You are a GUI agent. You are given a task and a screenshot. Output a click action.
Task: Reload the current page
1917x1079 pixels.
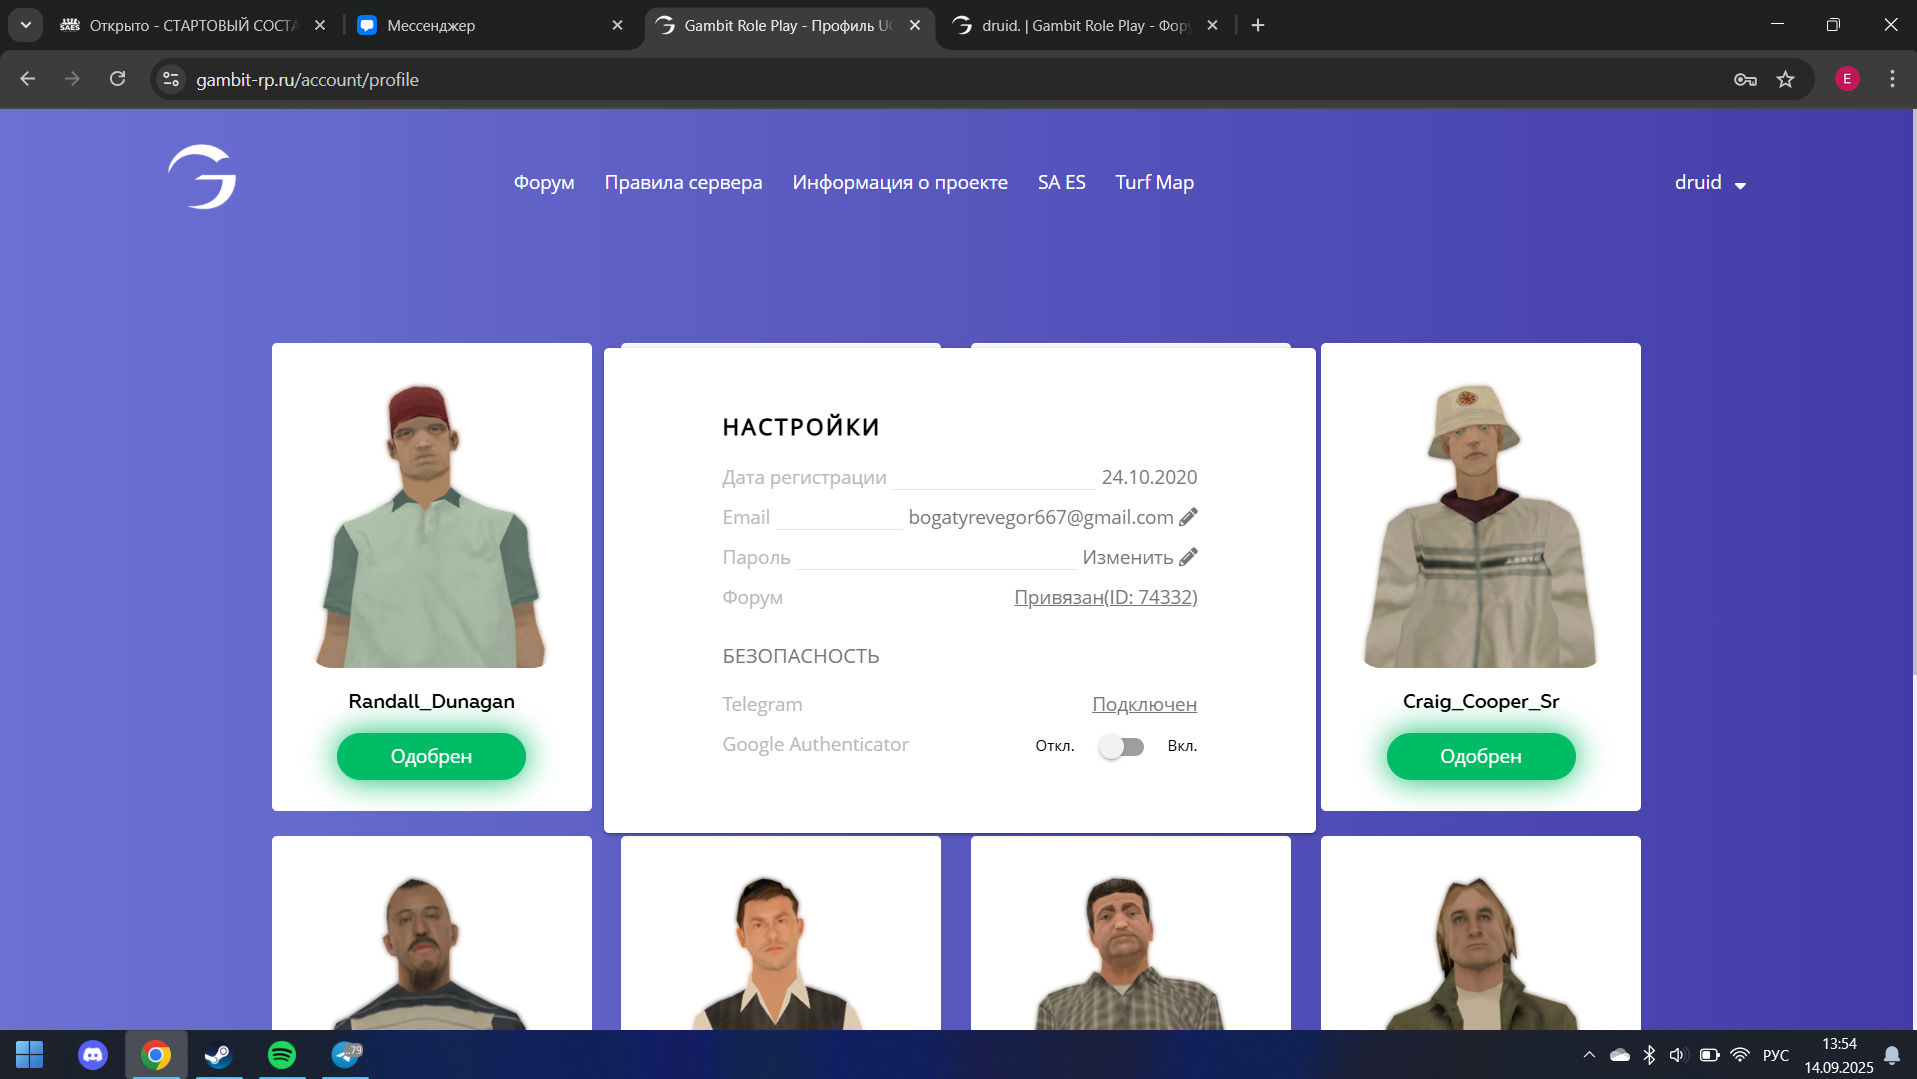click(x=117, y=79)
